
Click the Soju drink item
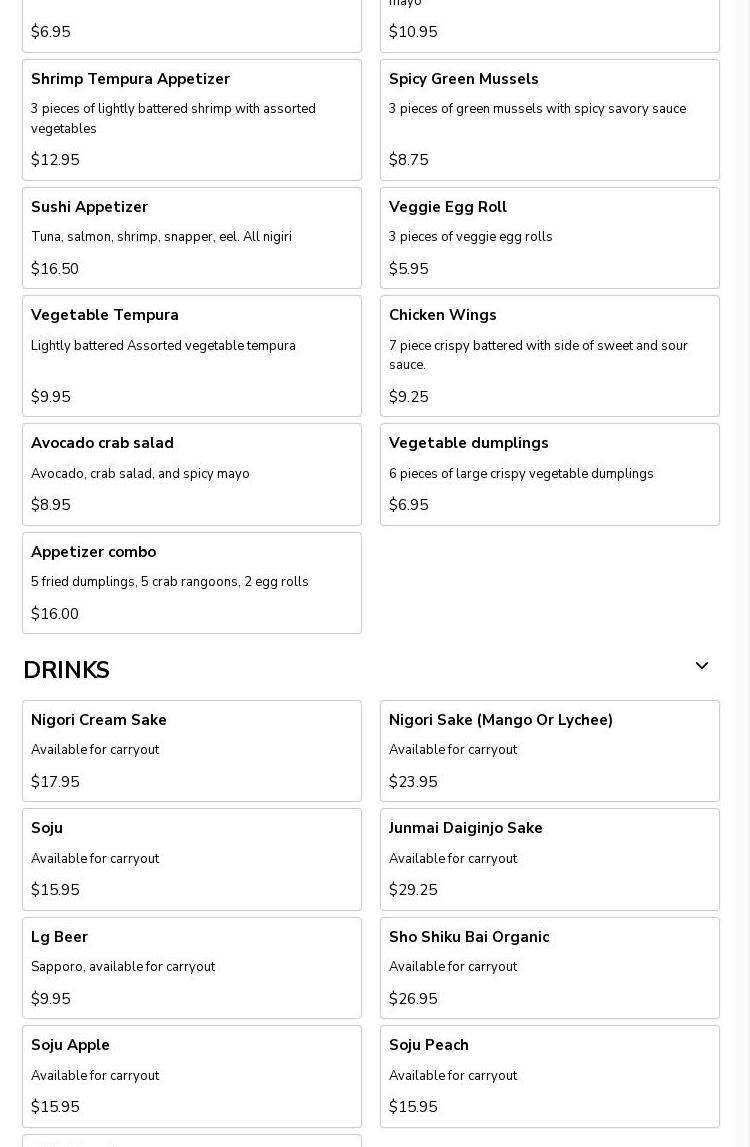pyautogui.click(x=192, y=859)
